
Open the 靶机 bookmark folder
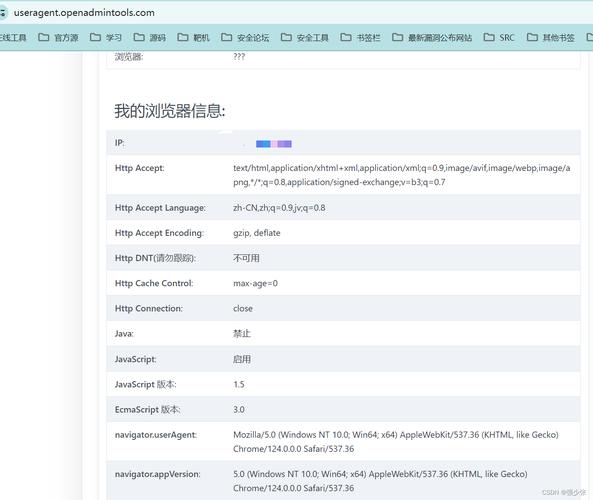[193, 37]
